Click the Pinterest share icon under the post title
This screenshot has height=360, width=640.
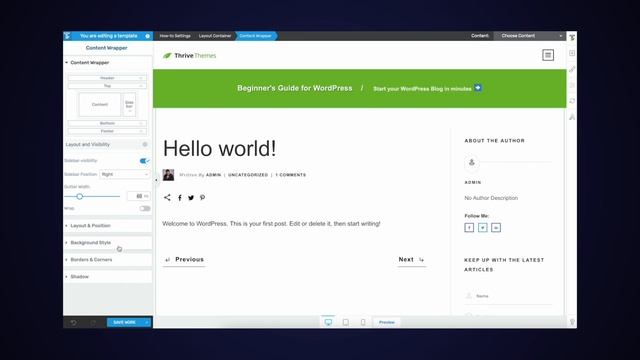202,198
